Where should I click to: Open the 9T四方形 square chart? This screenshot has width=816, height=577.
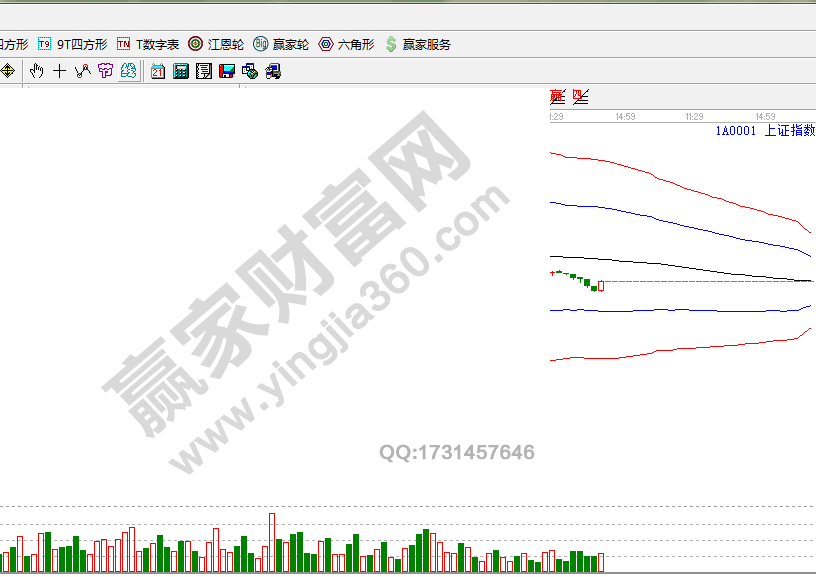pyautogui.click(x=72, y=44)
